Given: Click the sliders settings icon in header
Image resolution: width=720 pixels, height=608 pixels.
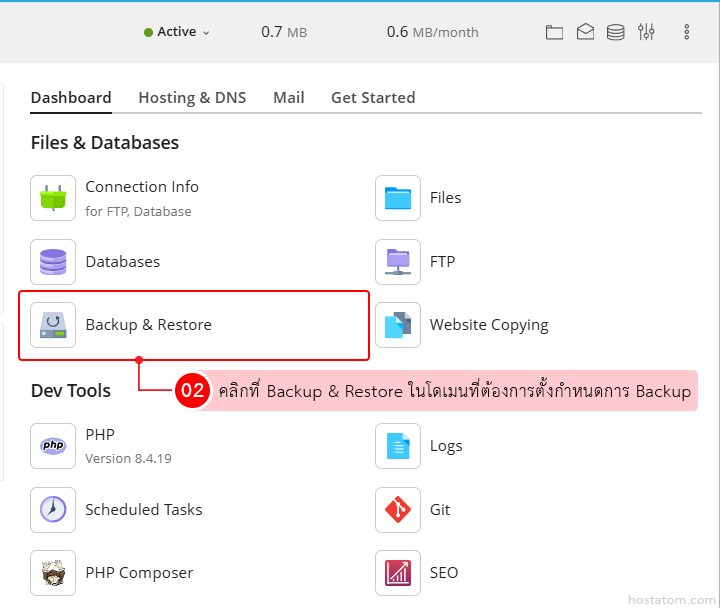Looking at the screenshot, I should coord(646,32).
